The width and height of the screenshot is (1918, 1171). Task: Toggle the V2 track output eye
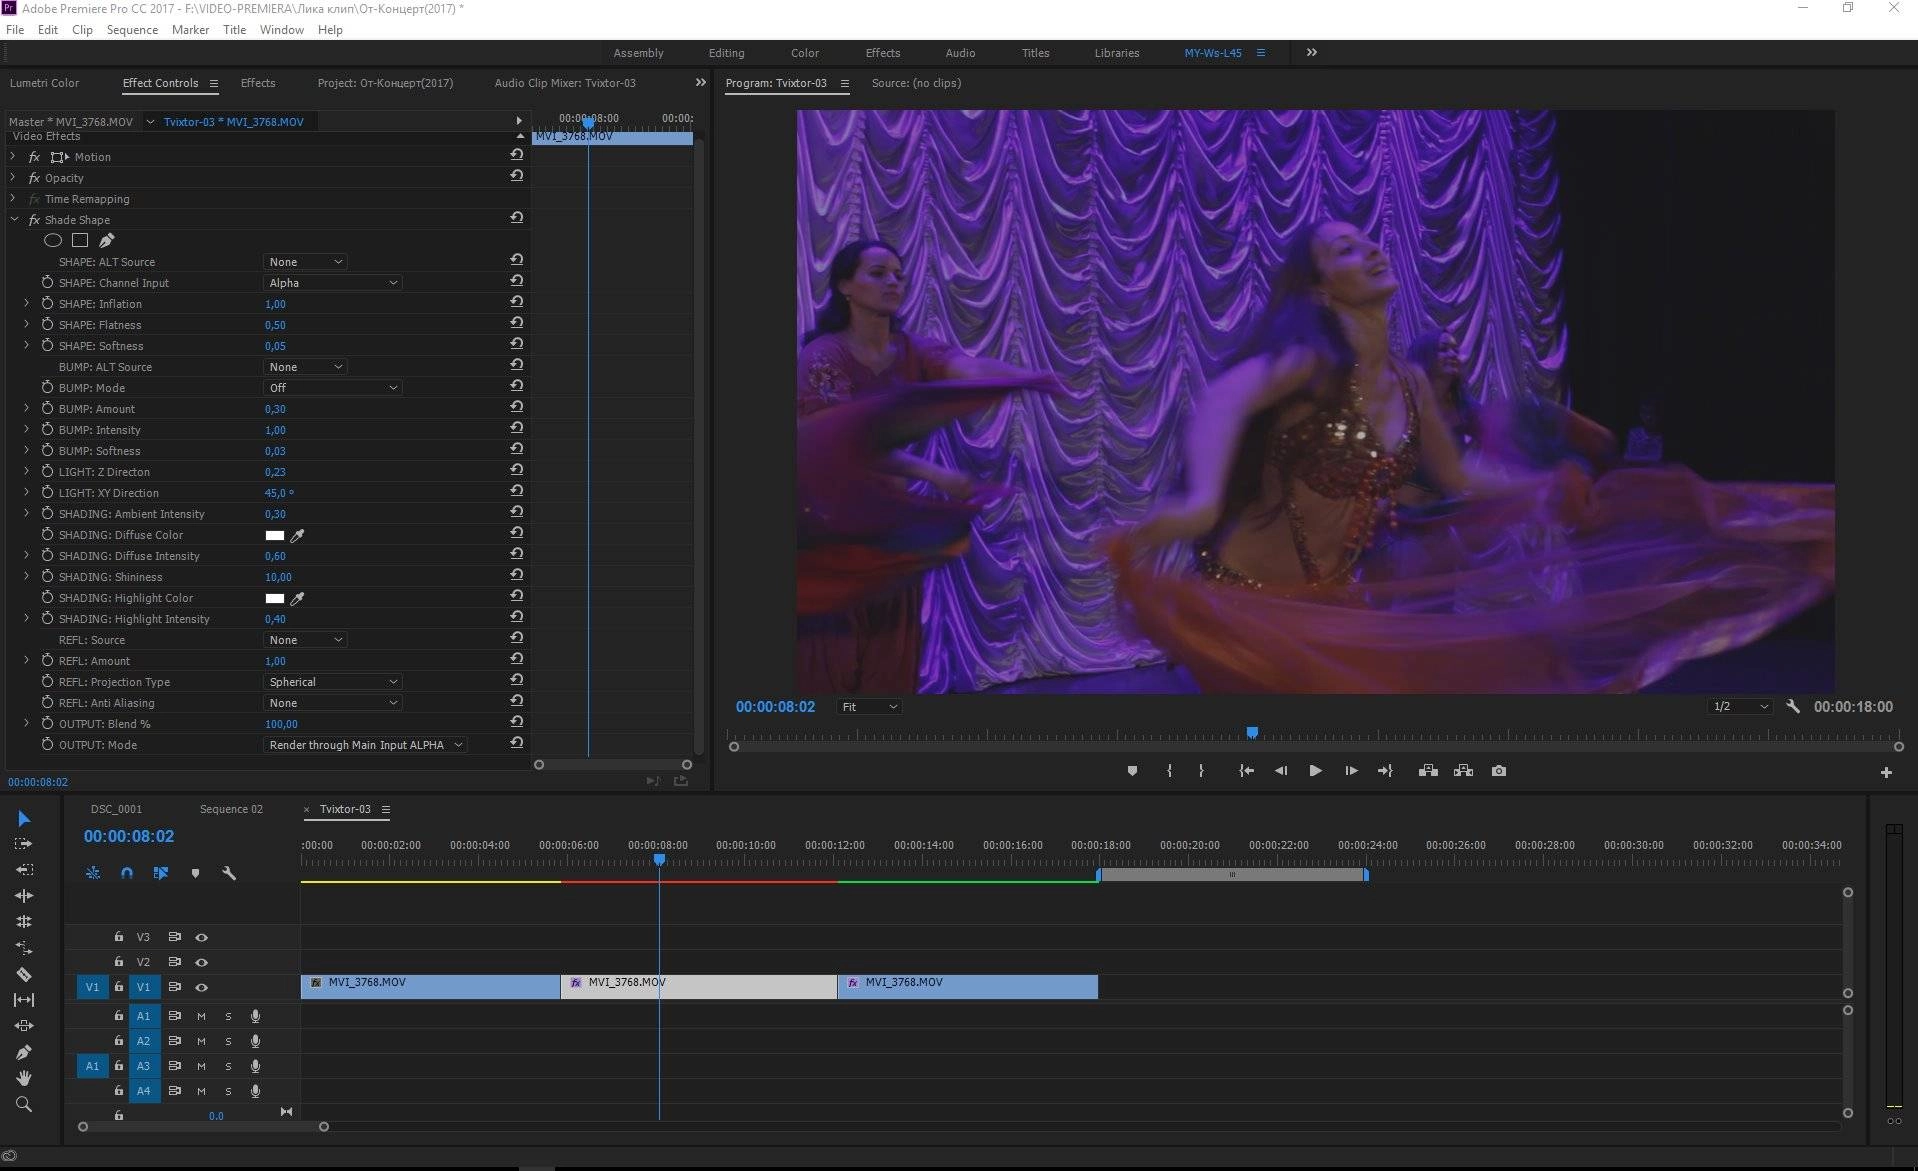[202, 962]
